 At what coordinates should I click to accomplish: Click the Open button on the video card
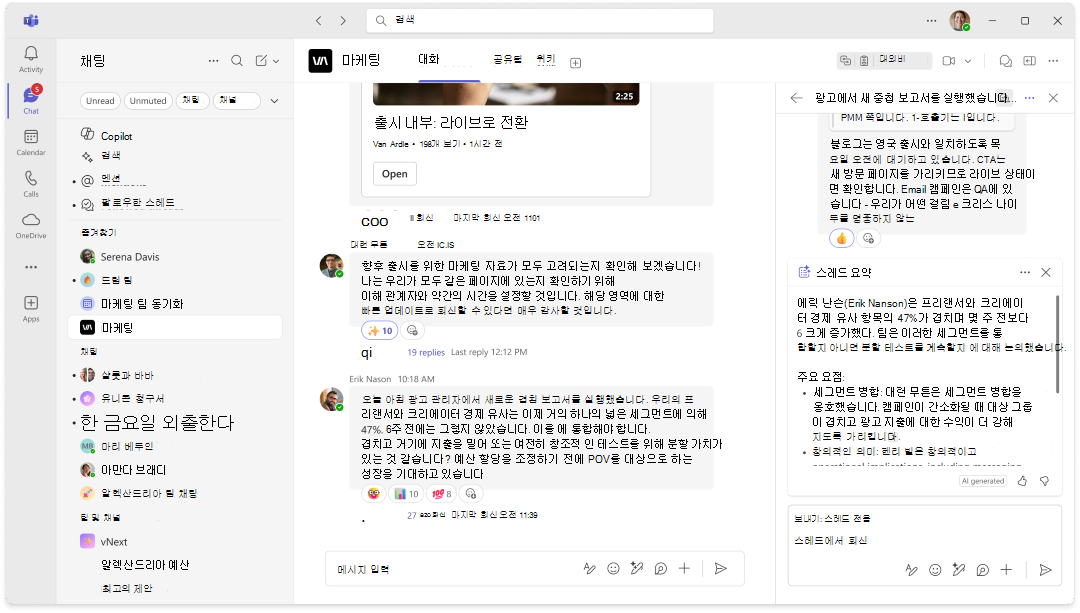point(395,174)
